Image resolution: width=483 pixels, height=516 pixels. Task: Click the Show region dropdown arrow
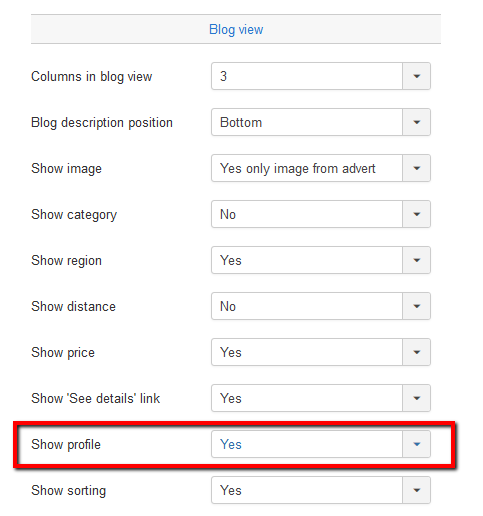pos(416,260)
